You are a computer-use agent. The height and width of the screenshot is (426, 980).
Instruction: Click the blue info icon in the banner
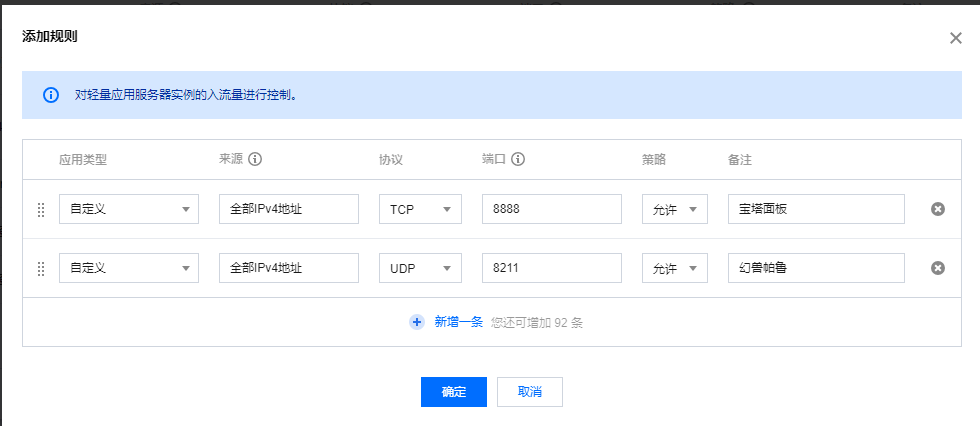click(51, 95)
